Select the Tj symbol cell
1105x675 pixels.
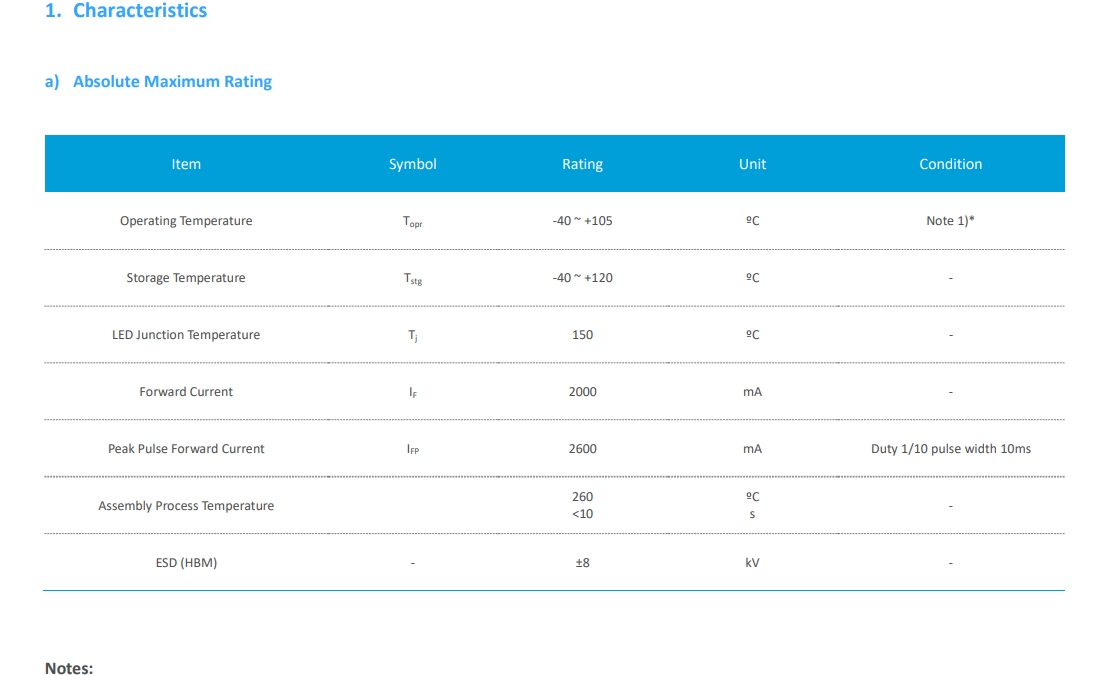(413, 335)
